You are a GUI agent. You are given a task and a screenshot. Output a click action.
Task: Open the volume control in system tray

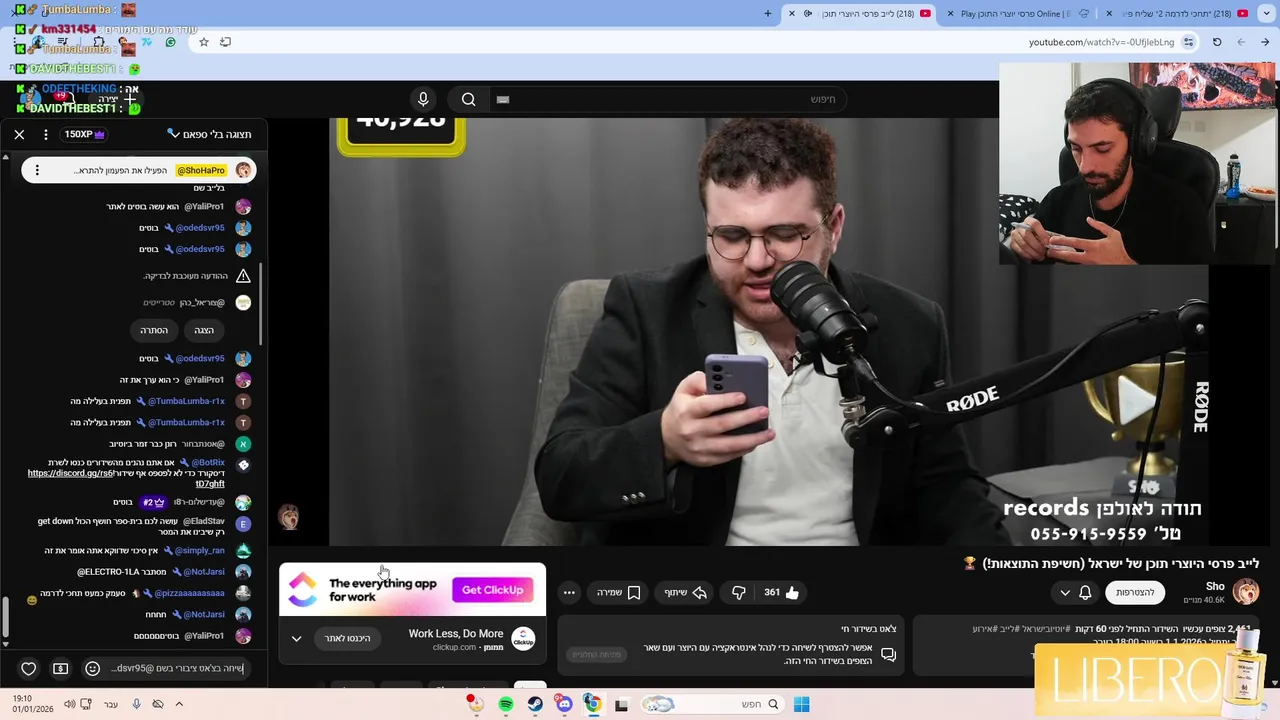click(69, 704)
